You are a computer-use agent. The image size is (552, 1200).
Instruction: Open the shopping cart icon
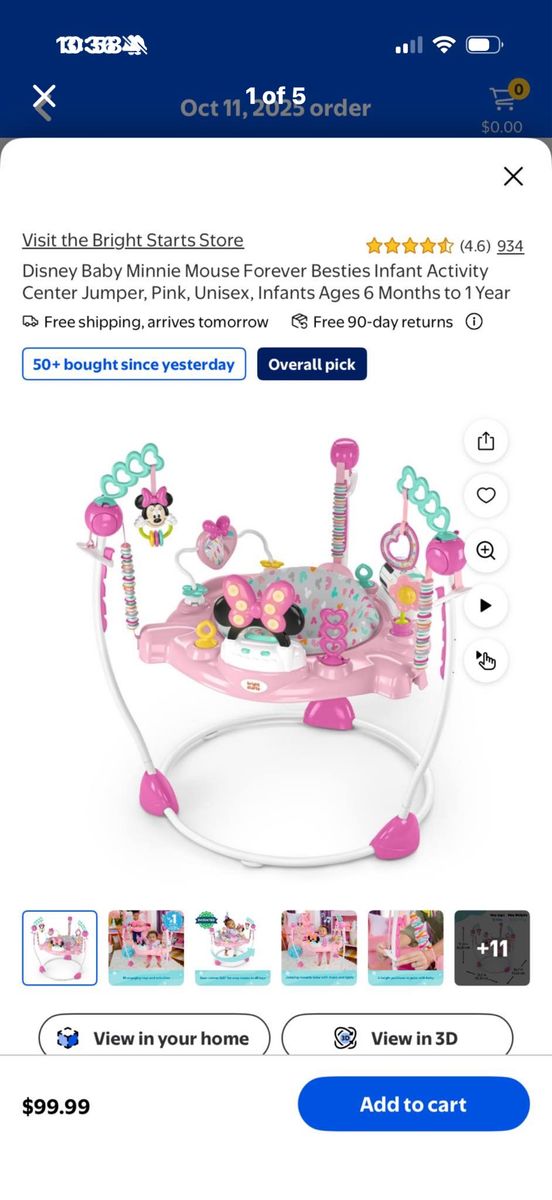tap(503, 99)
